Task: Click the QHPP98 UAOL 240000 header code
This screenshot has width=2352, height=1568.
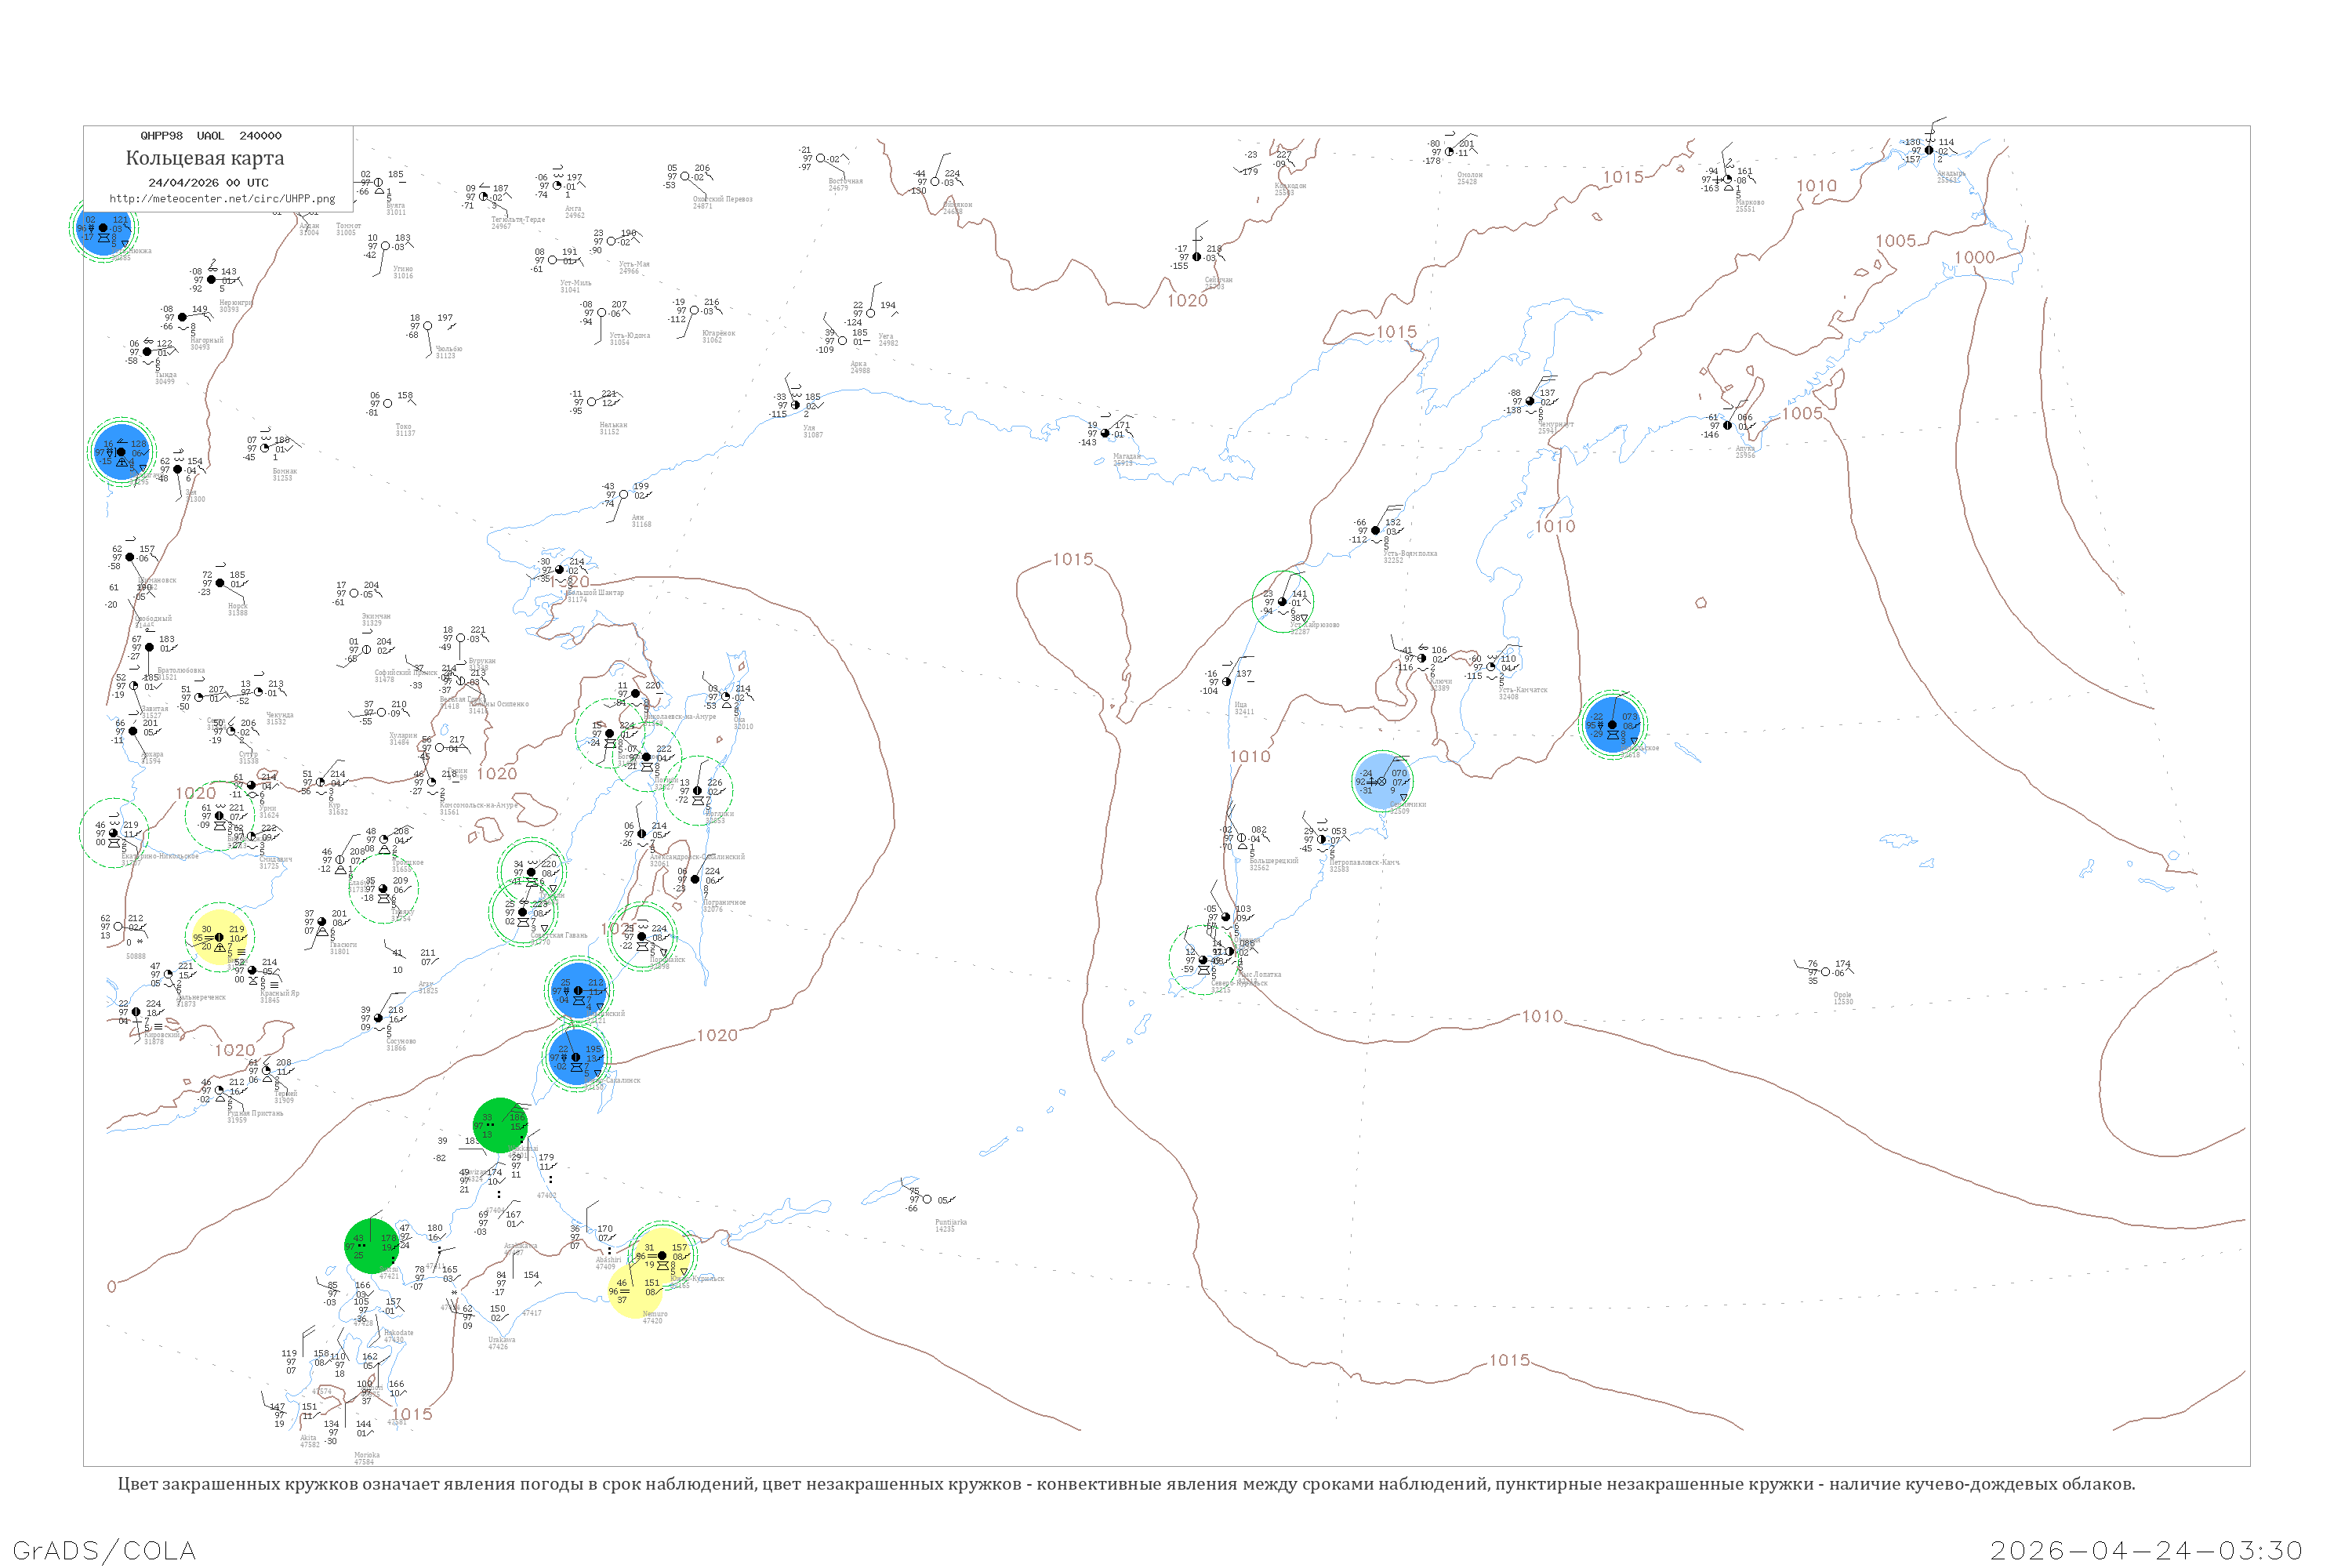Action: point(210,136)
